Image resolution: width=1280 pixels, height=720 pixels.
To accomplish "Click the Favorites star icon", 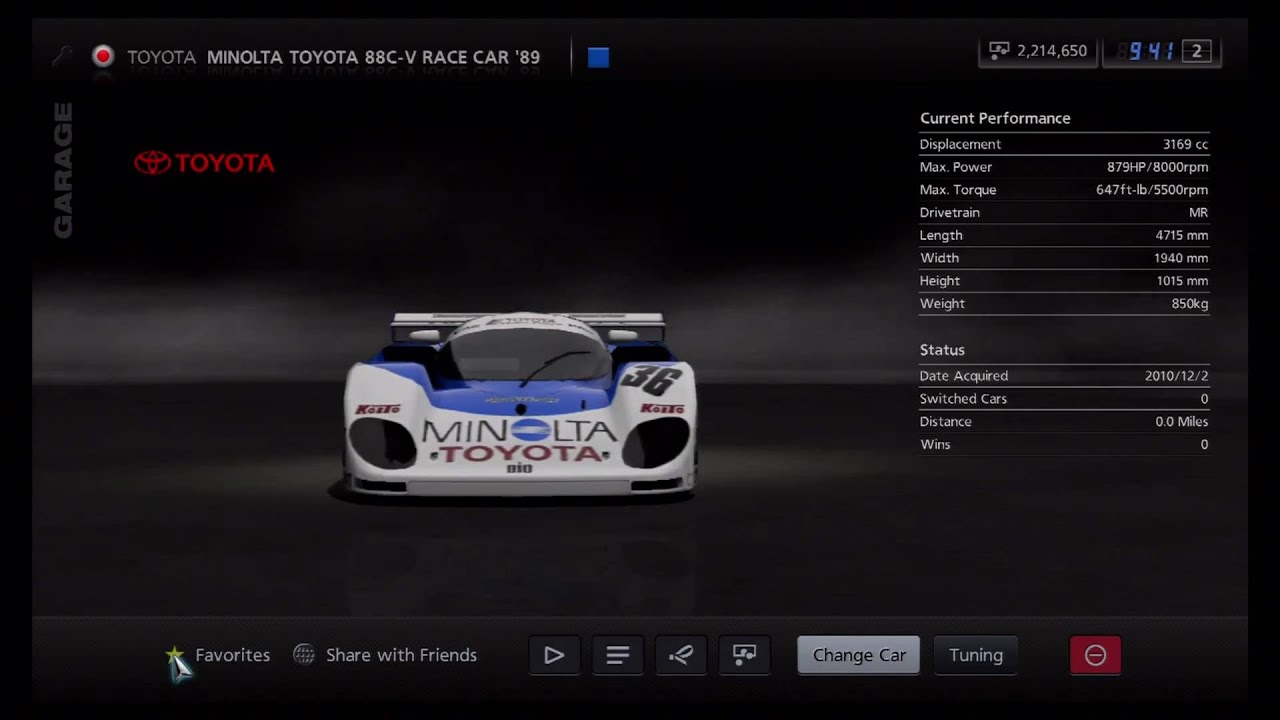I will [x=175, y=656].
